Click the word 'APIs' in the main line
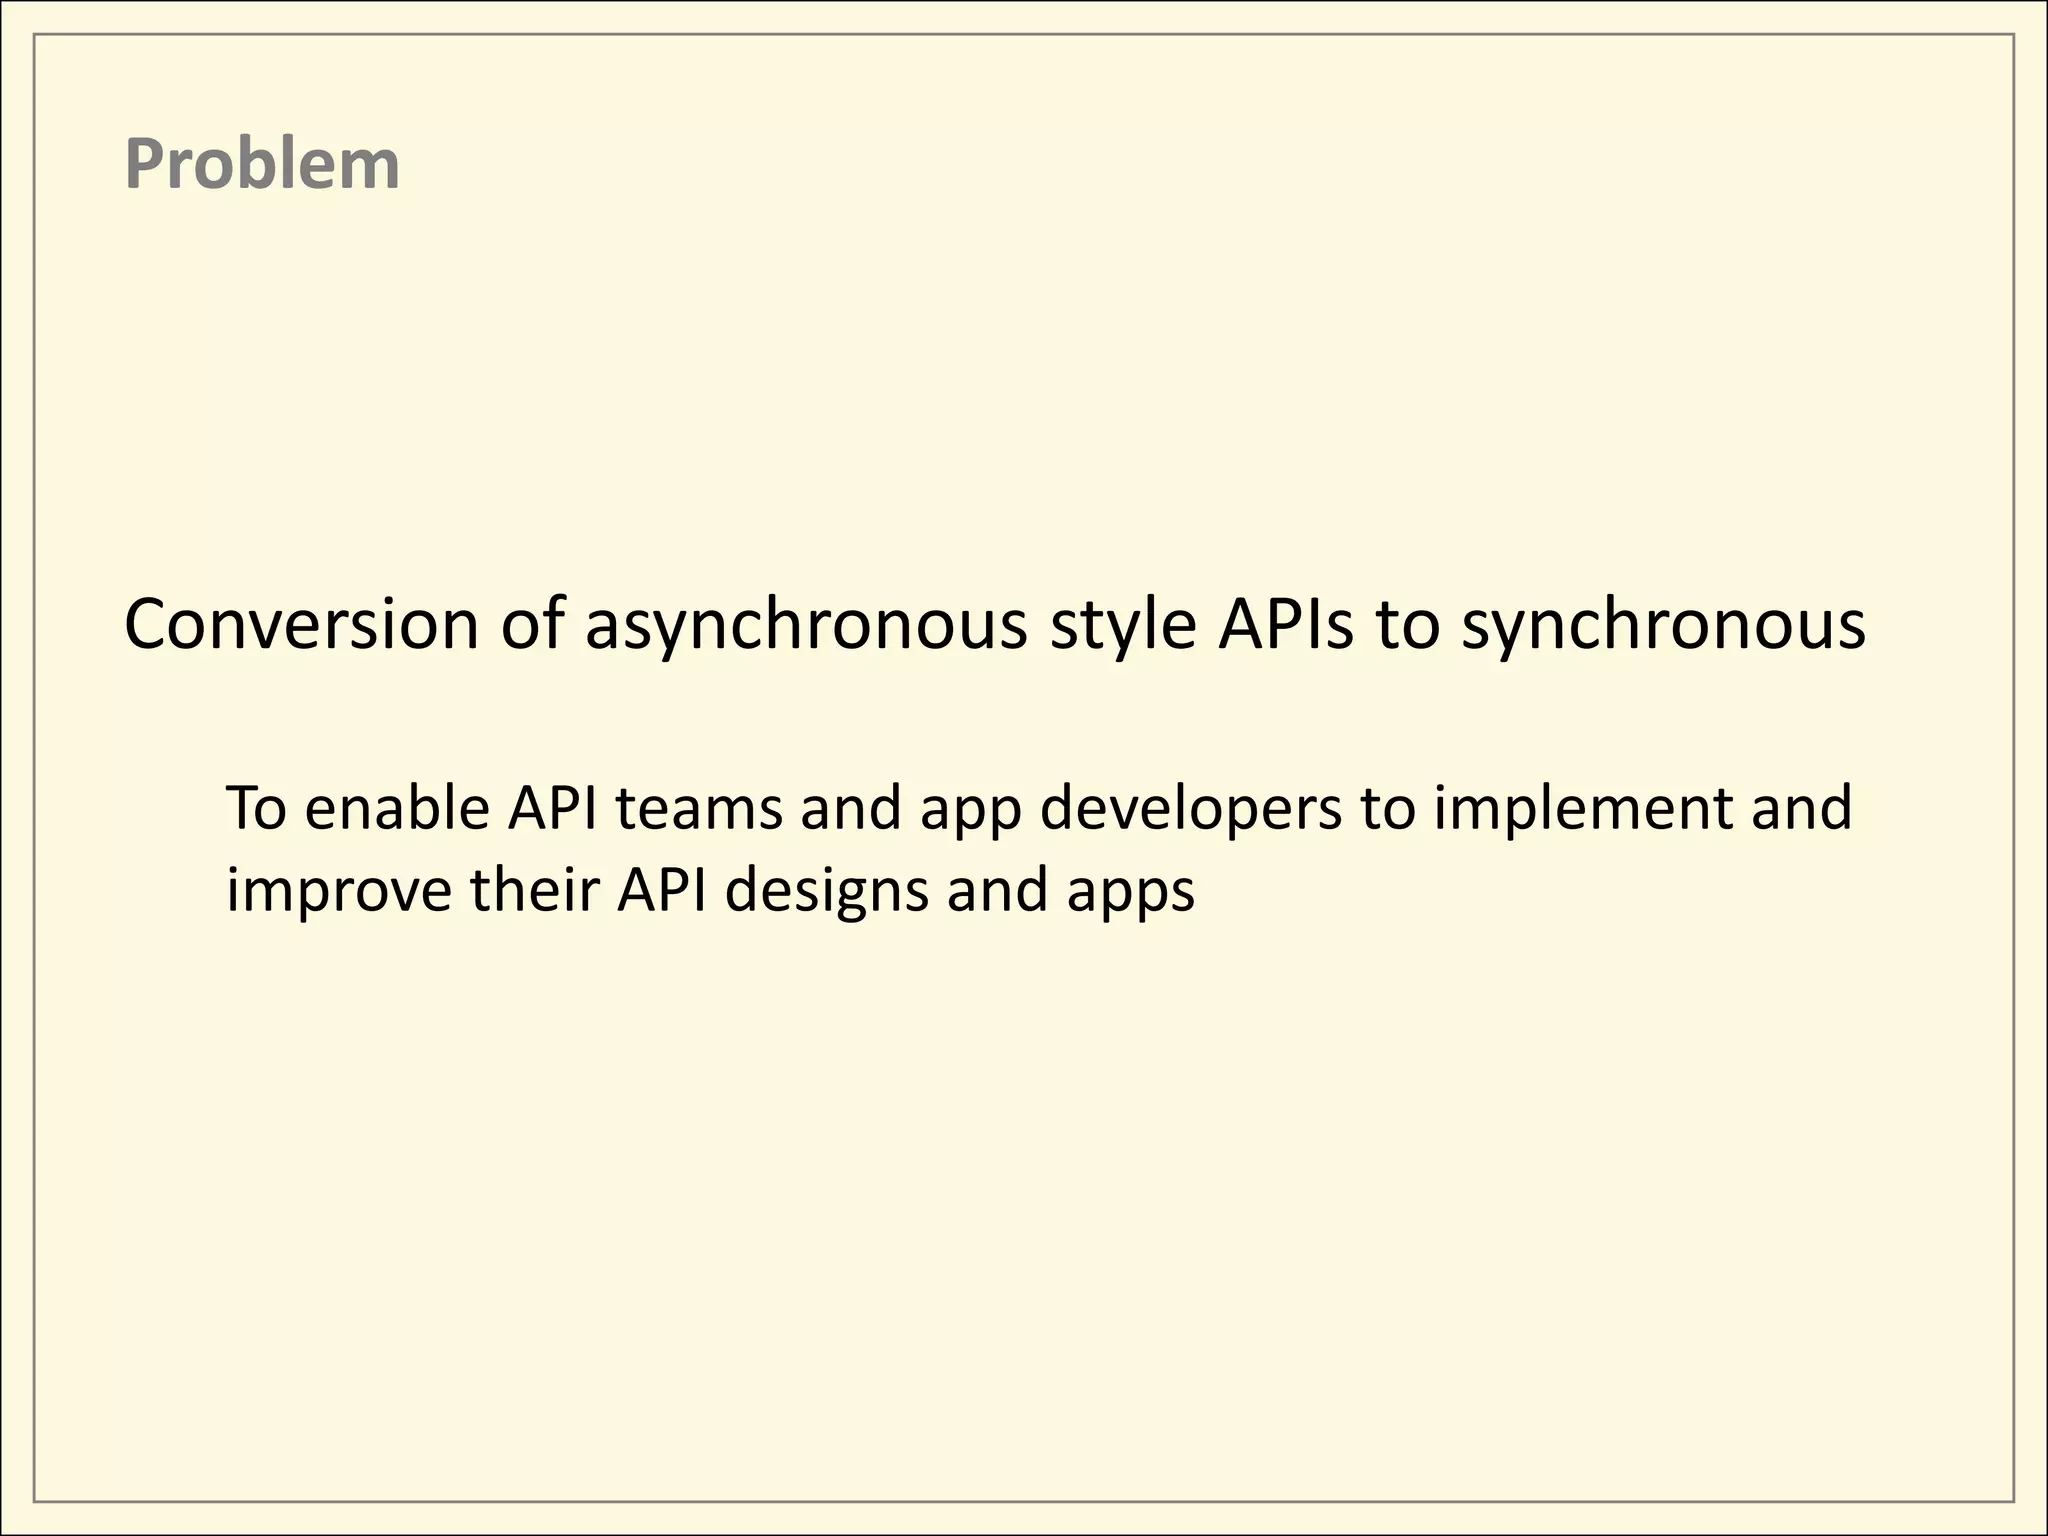The image size is (2048, 1536). tap(1286, 625)
